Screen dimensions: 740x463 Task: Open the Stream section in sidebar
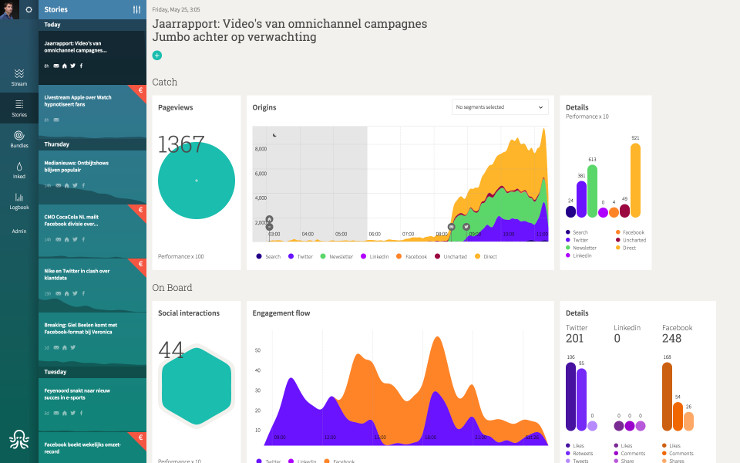tap(19, 76)
